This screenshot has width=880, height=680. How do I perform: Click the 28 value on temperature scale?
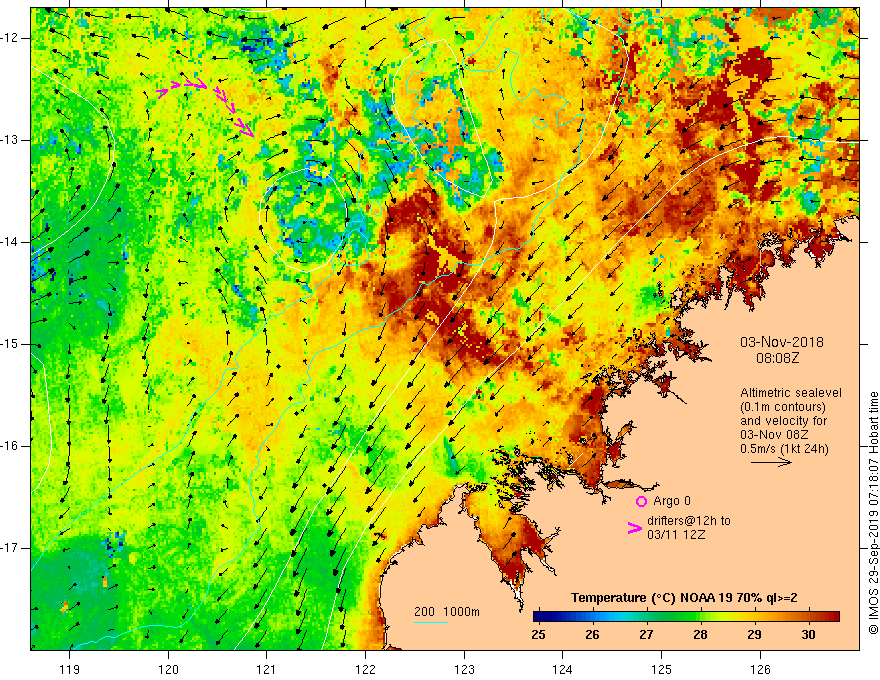(x=700, y=635)
